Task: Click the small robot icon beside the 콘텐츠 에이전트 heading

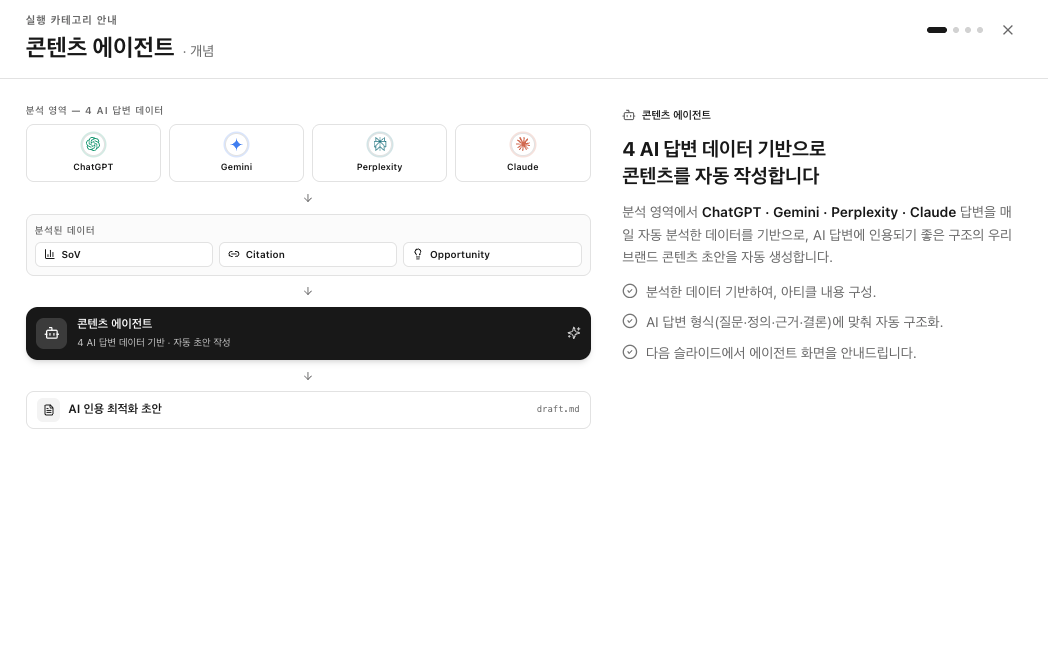Action: 628,115
